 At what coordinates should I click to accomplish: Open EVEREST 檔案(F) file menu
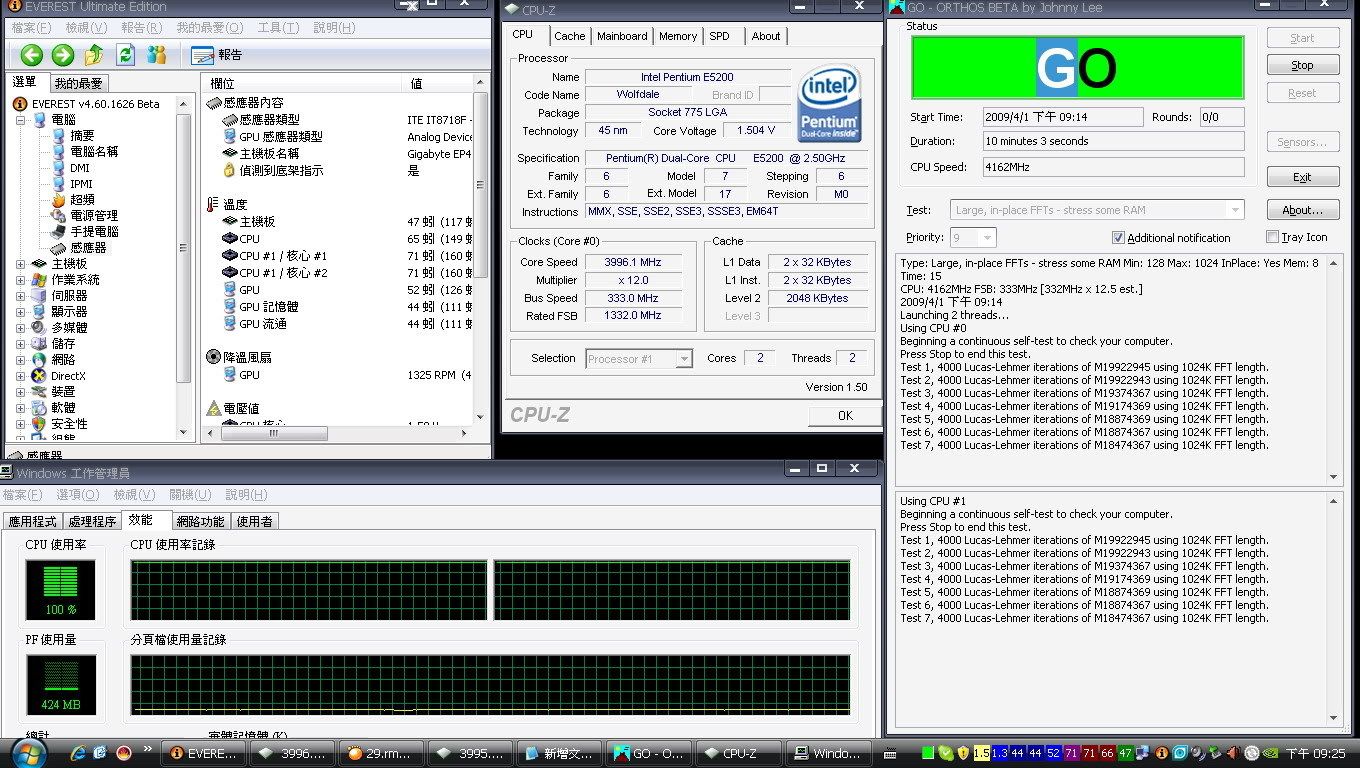click(x=30, y=28)
